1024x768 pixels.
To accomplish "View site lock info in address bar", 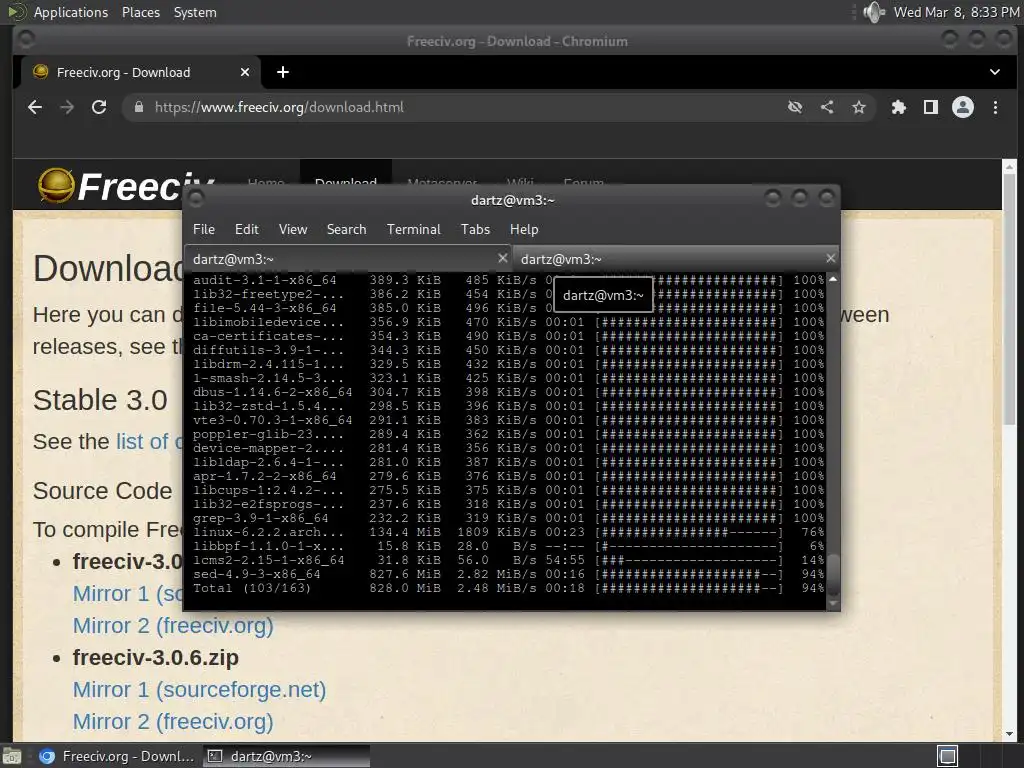I will [138, 107].
